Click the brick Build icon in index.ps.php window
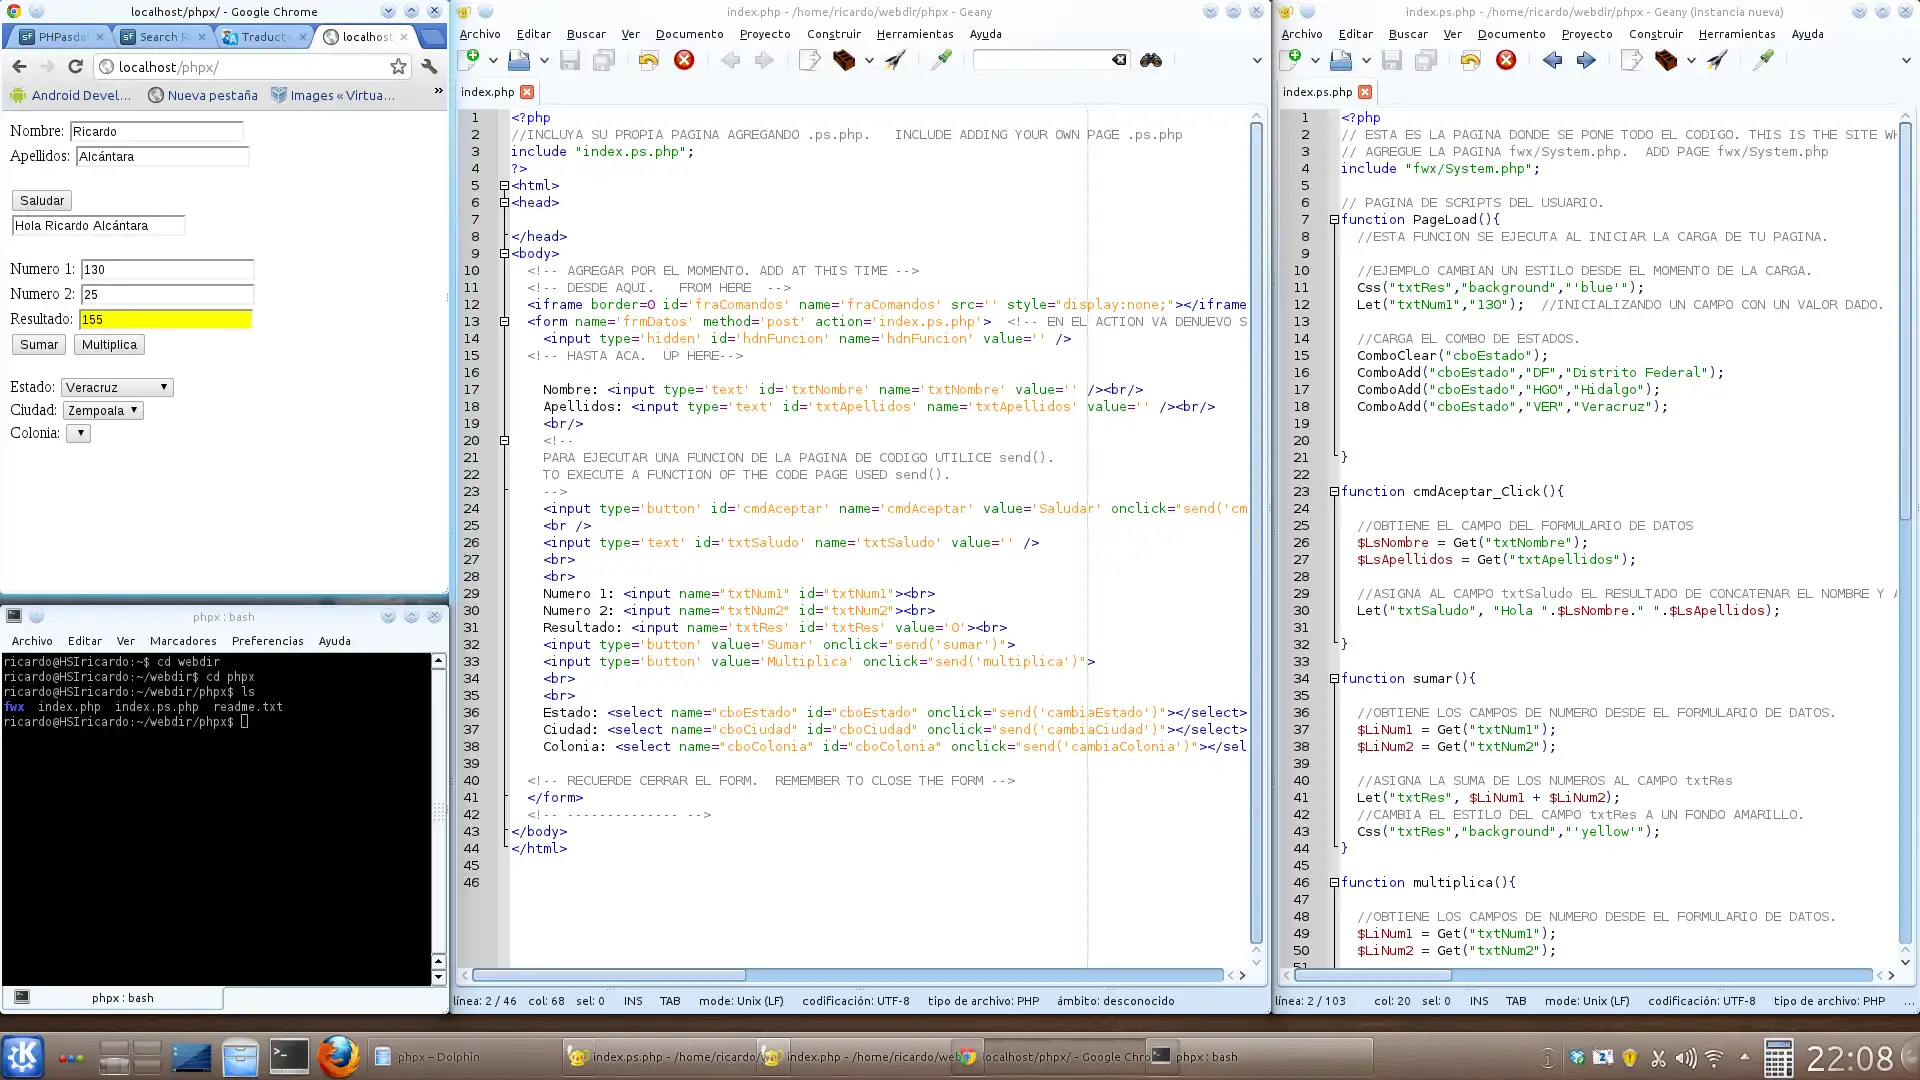 pyautogui.click(x=1665, y=60)
